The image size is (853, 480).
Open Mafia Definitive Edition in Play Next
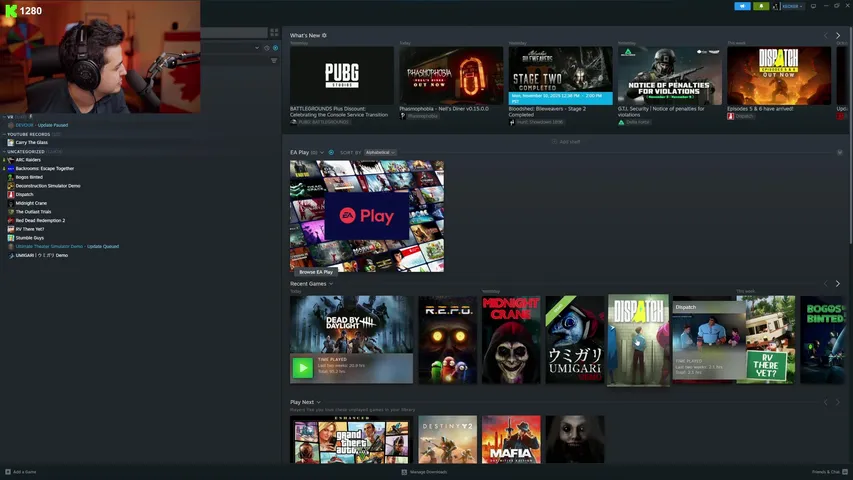click(511, 440)
